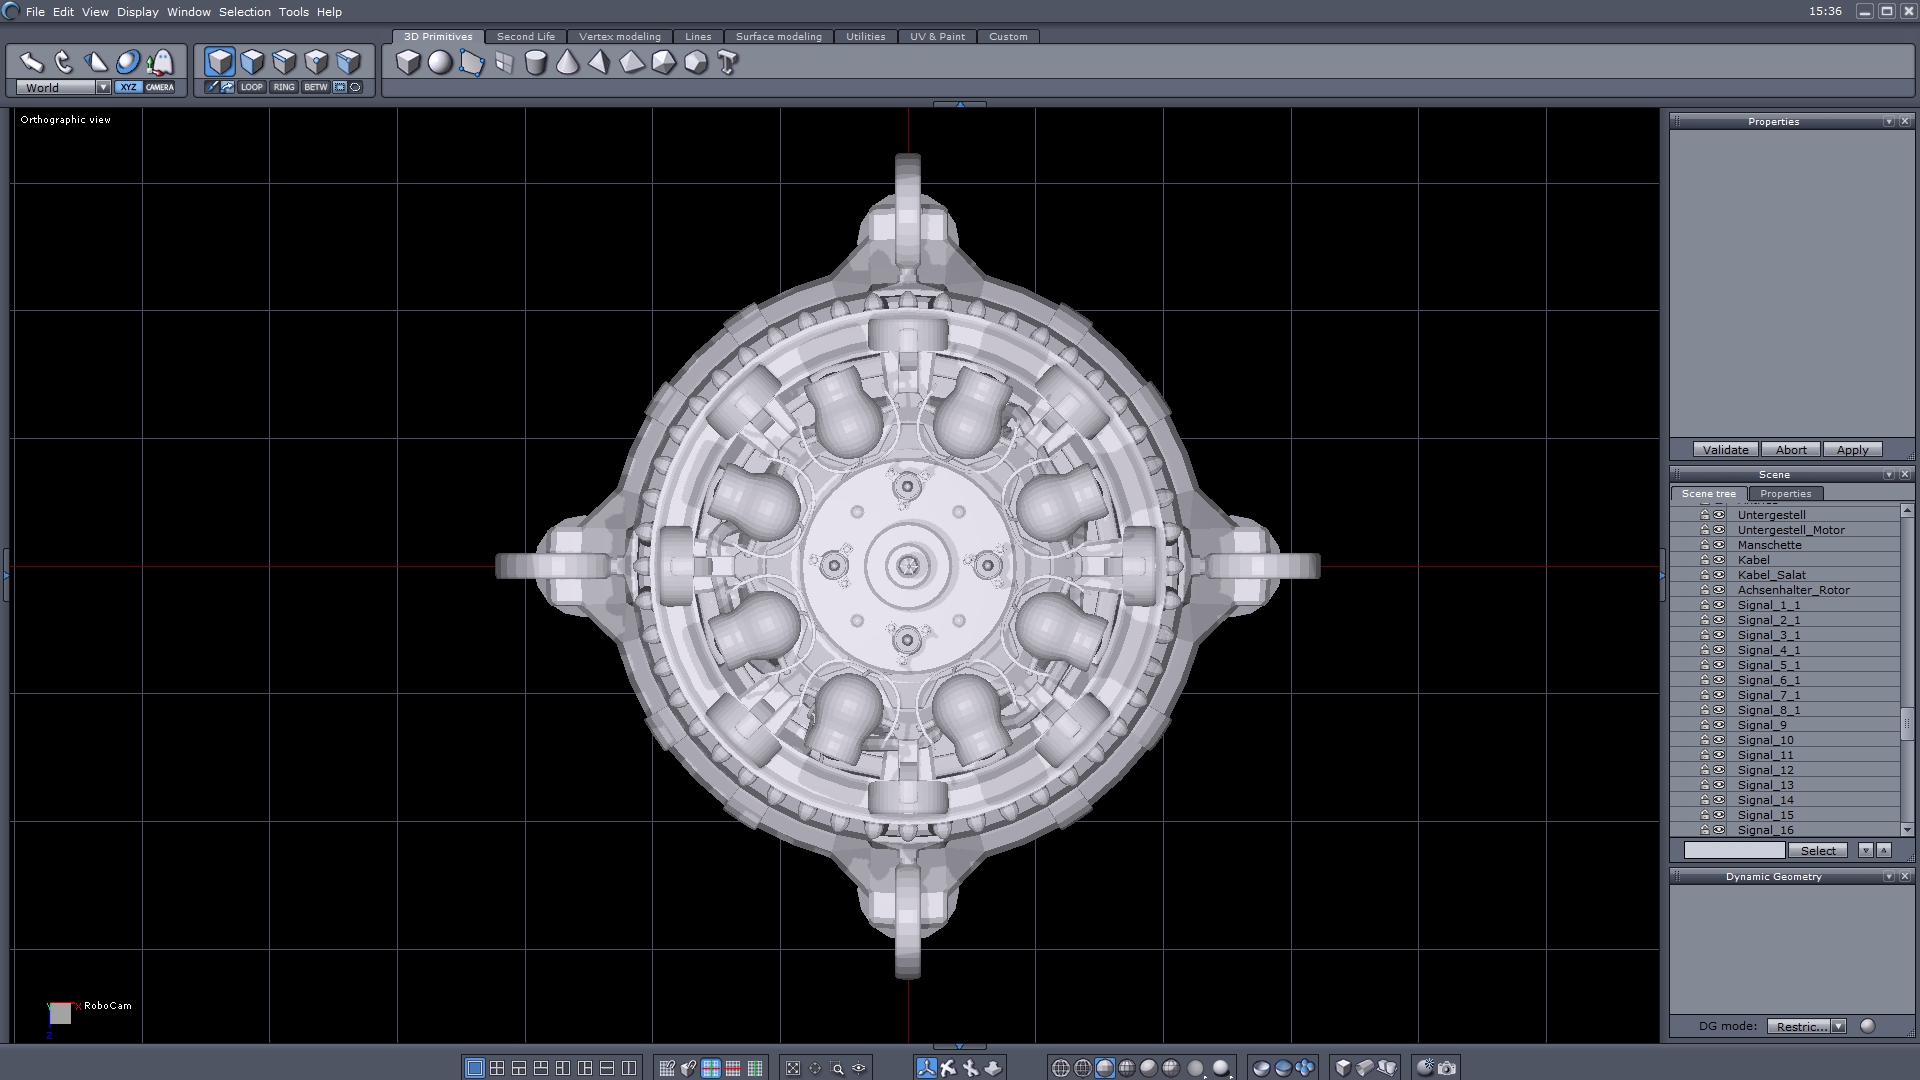Activate object selection mode cube
This screenshot has height=1080, width=1920.
(x=220, y=62)
